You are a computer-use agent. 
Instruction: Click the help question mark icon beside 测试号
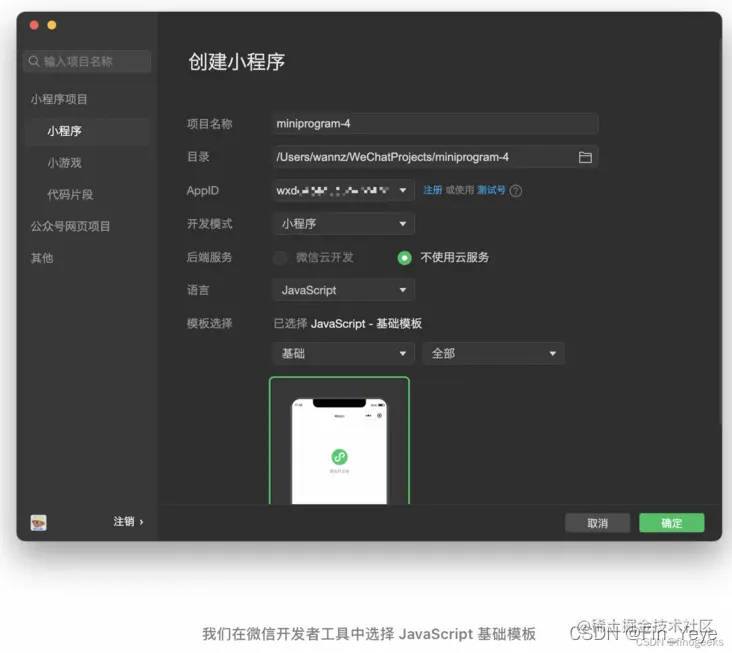coord(515,190)
